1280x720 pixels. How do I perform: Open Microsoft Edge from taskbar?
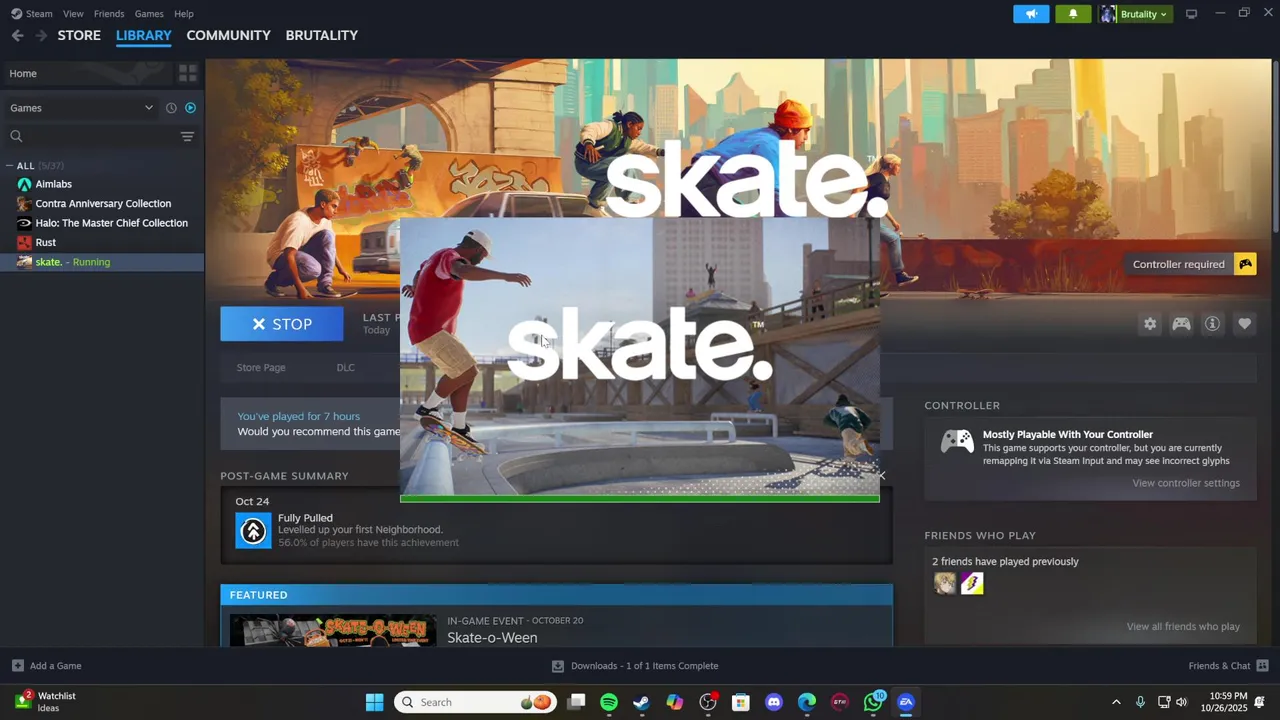pyautogui.click(x=806, y=702)
